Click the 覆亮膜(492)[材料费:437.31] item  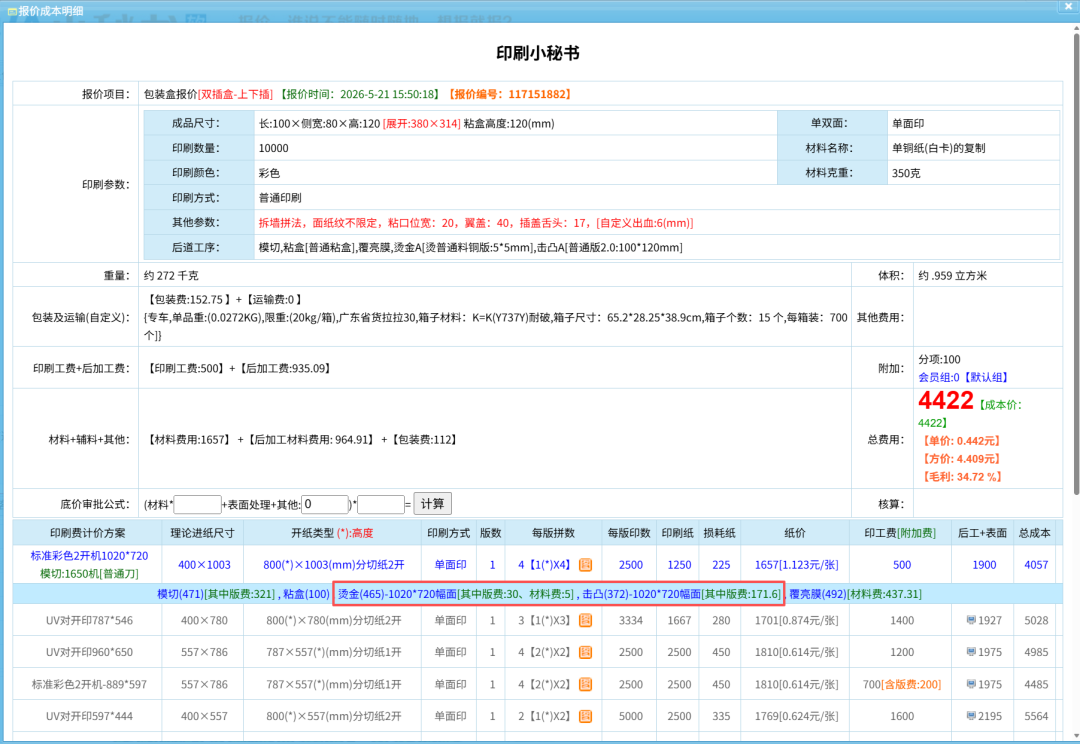(855, 594)
